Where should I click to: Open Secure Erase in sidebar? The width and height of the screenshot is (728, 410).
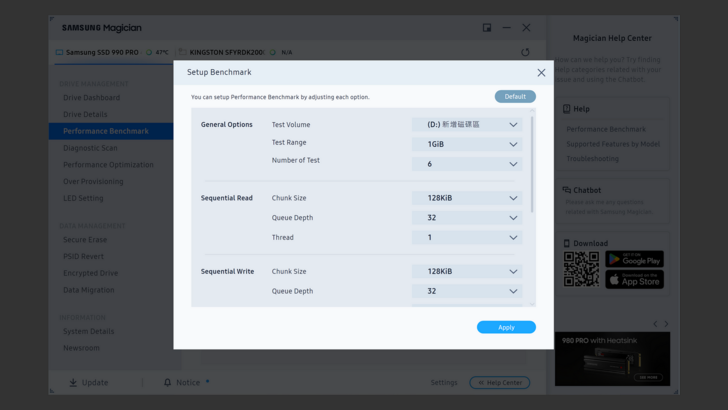(85, 240)
